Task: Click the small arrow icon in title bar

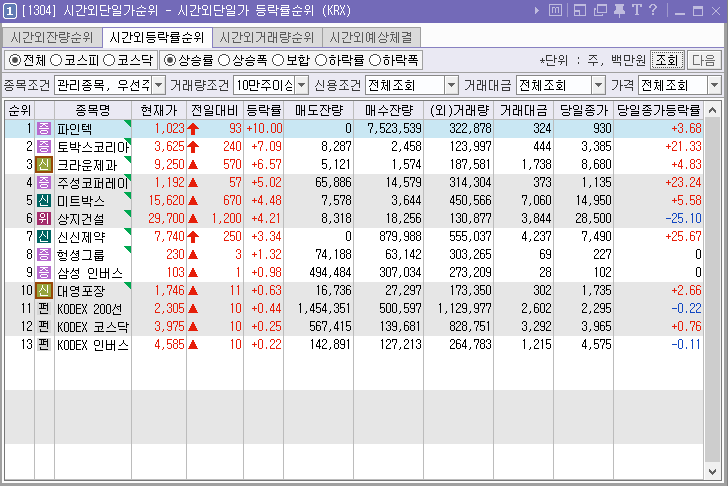Action: [537, 10]
